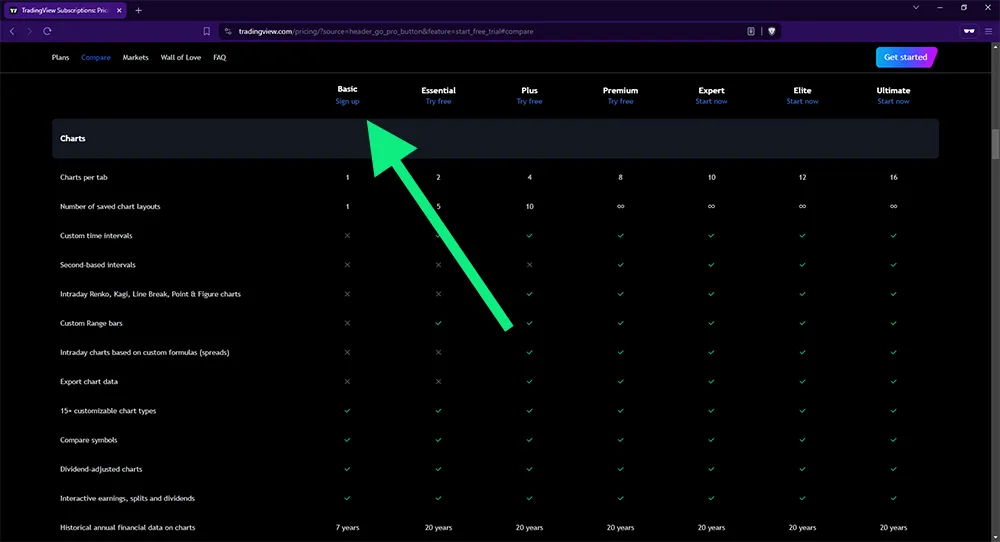Click Basic X mark for Intraday Renko row
This screenshot has height=542, width=1000.
coord(348,294)
